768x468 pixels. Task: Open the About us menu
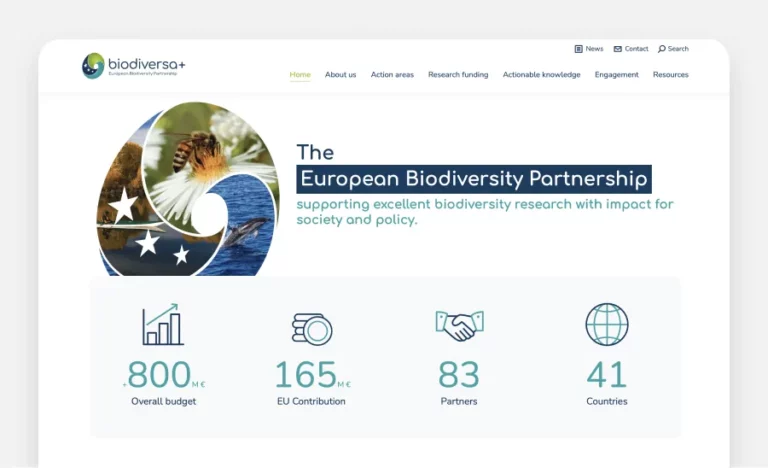point(340,75)
